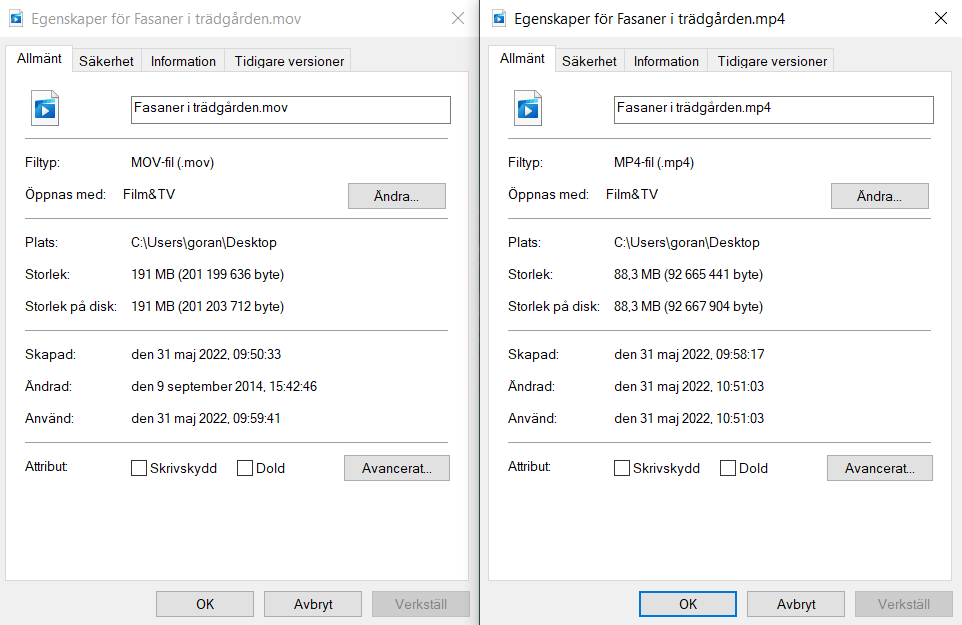Confirm with OK in the .mp4 dialog
The image size is (962, 625).
tap(687, 604)
